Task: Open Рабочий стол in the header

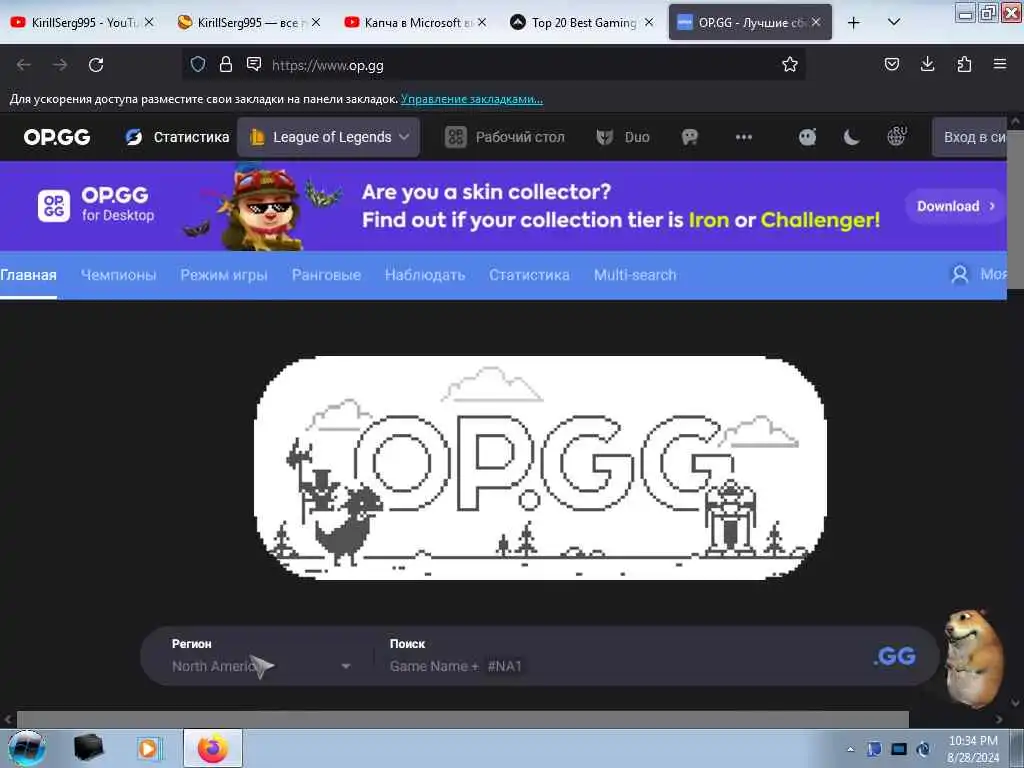Action: pyautogui.click(x=505, y=137)
